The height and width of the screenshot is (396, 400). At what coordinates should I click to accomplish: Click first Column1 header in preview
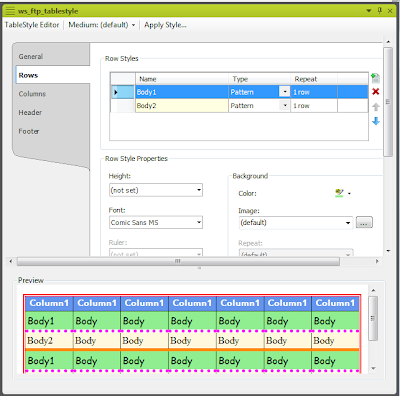tap(49, 303)
